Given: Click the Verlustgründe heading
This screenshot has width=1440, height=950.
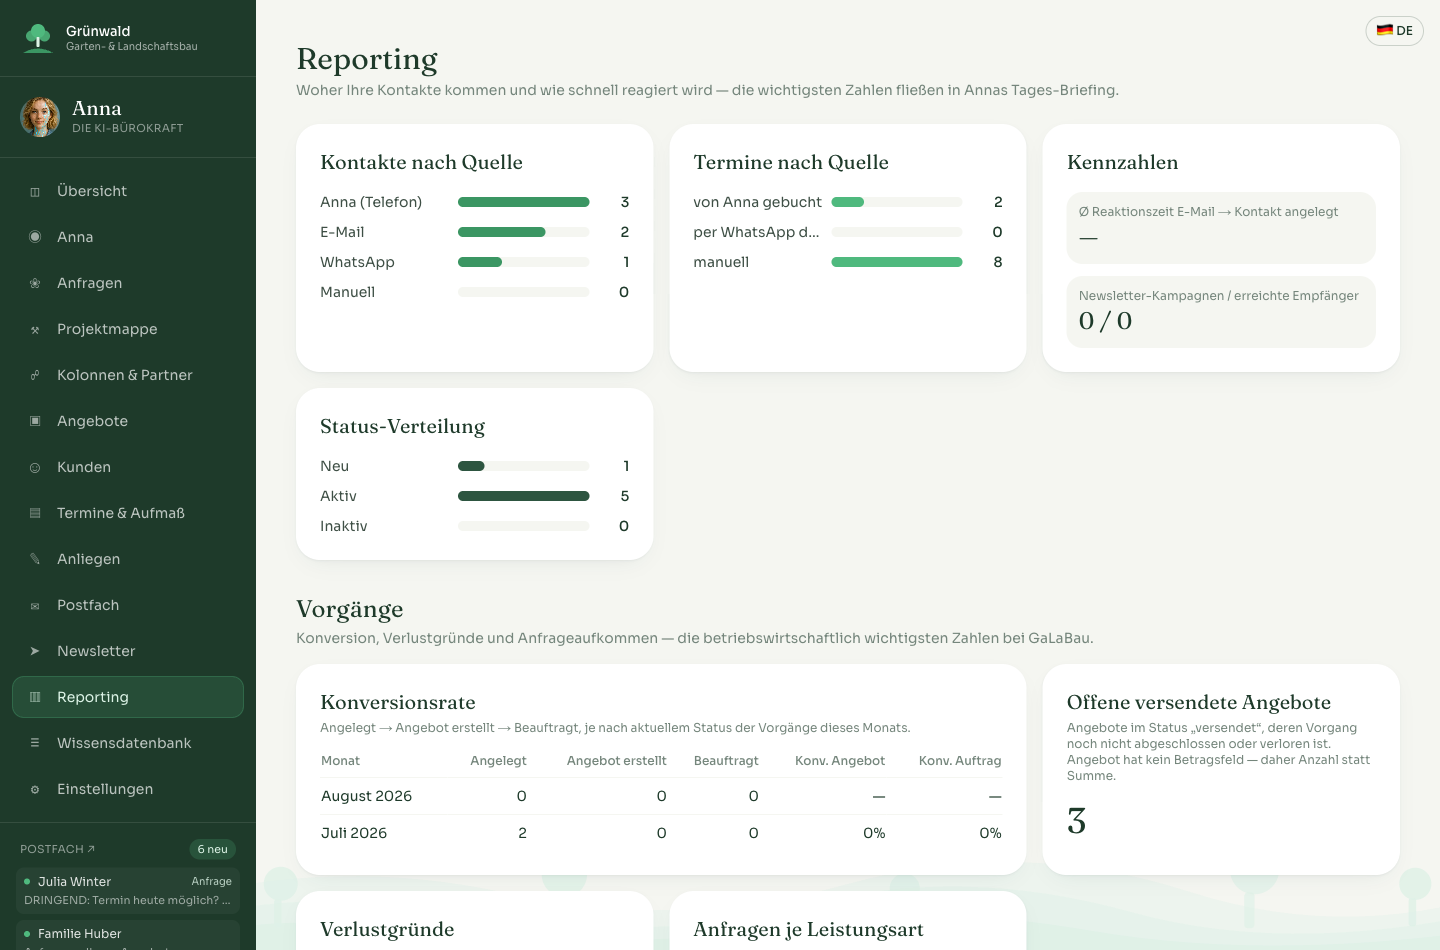Looking at the screenshot, I should 387,930.
